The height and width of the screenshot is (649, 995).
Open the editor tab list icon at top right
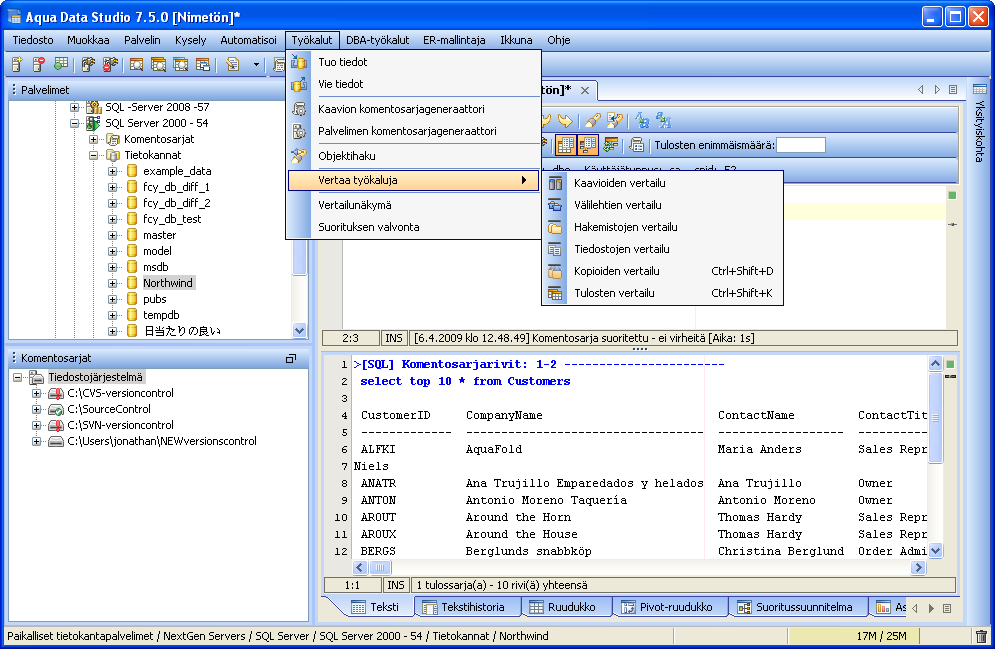(x=953, y=90)
